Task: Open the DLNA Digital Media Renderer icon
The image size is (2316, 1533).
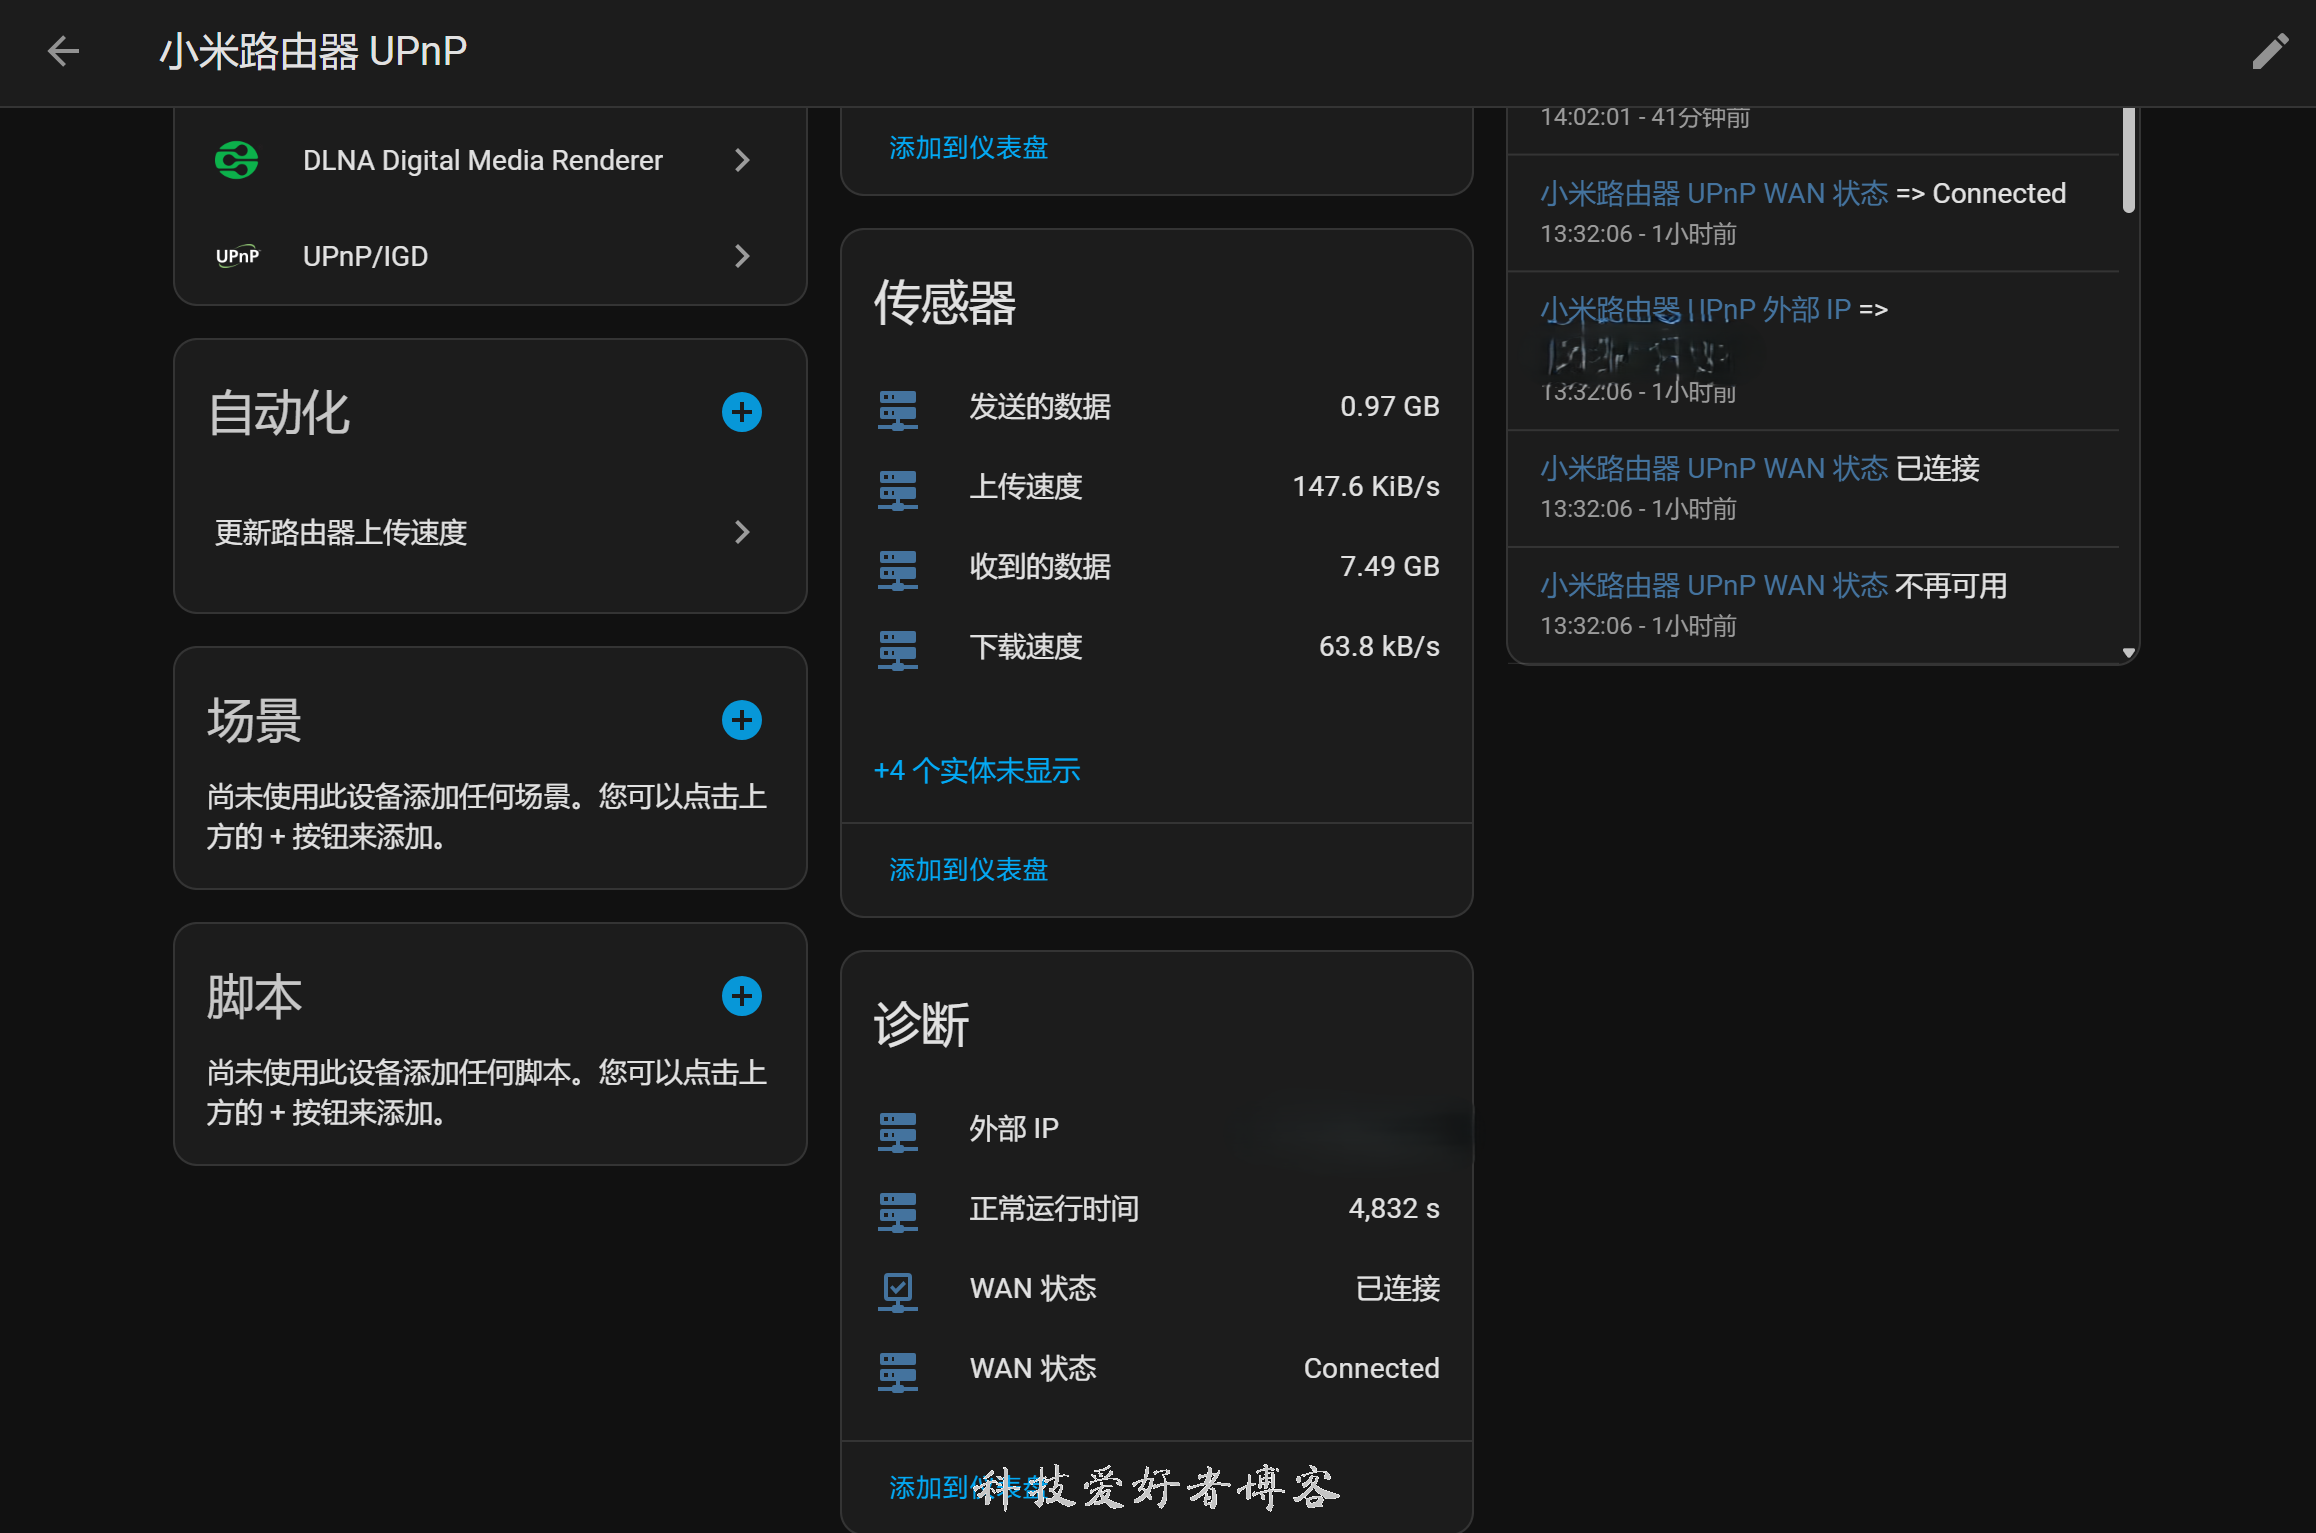Action: 237,160
